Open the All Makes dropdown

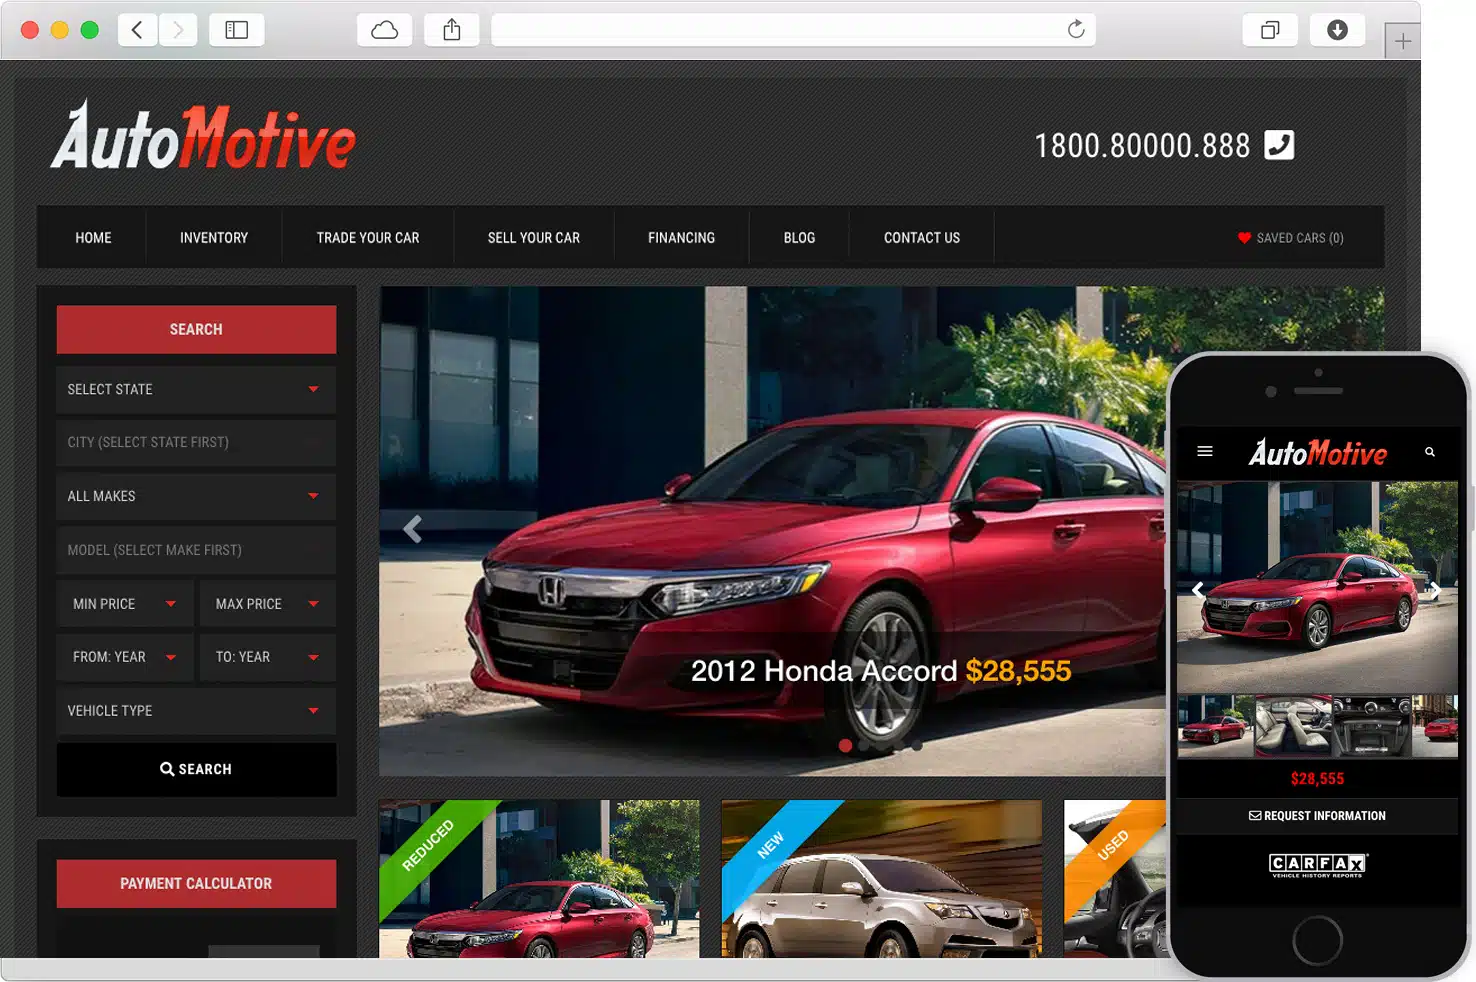[196, 496]
